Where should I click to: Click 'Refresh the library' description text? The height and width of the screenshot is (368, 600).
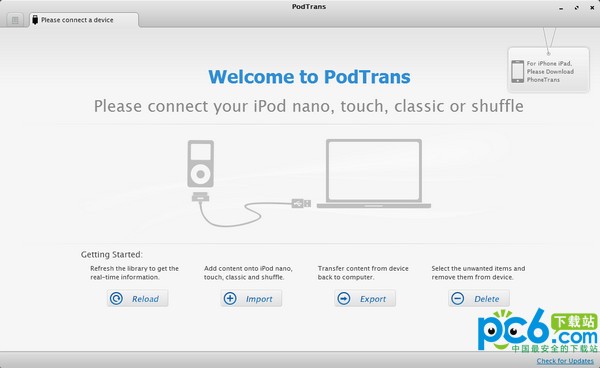coord(134,273)
